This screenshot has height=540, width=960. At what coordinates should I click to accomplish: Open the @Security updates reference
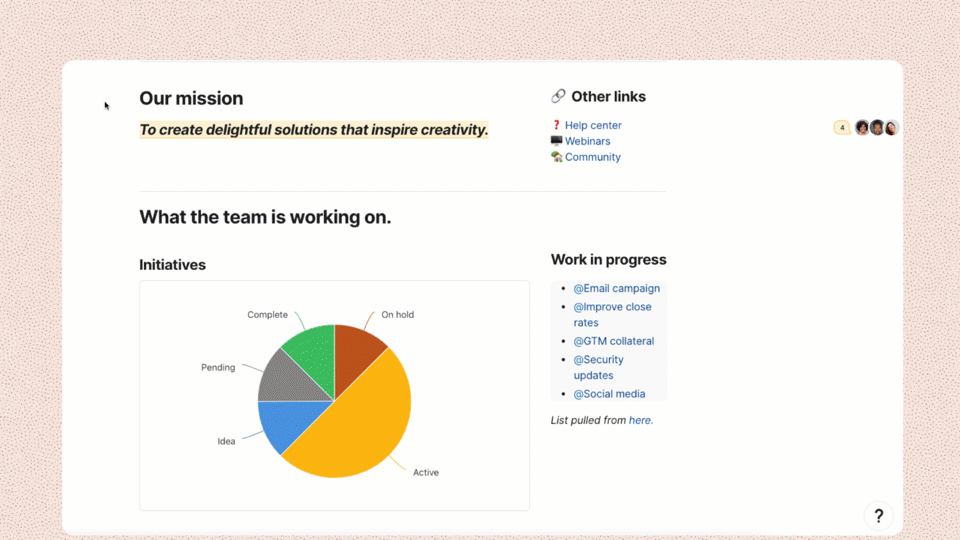tap(598, 360)
